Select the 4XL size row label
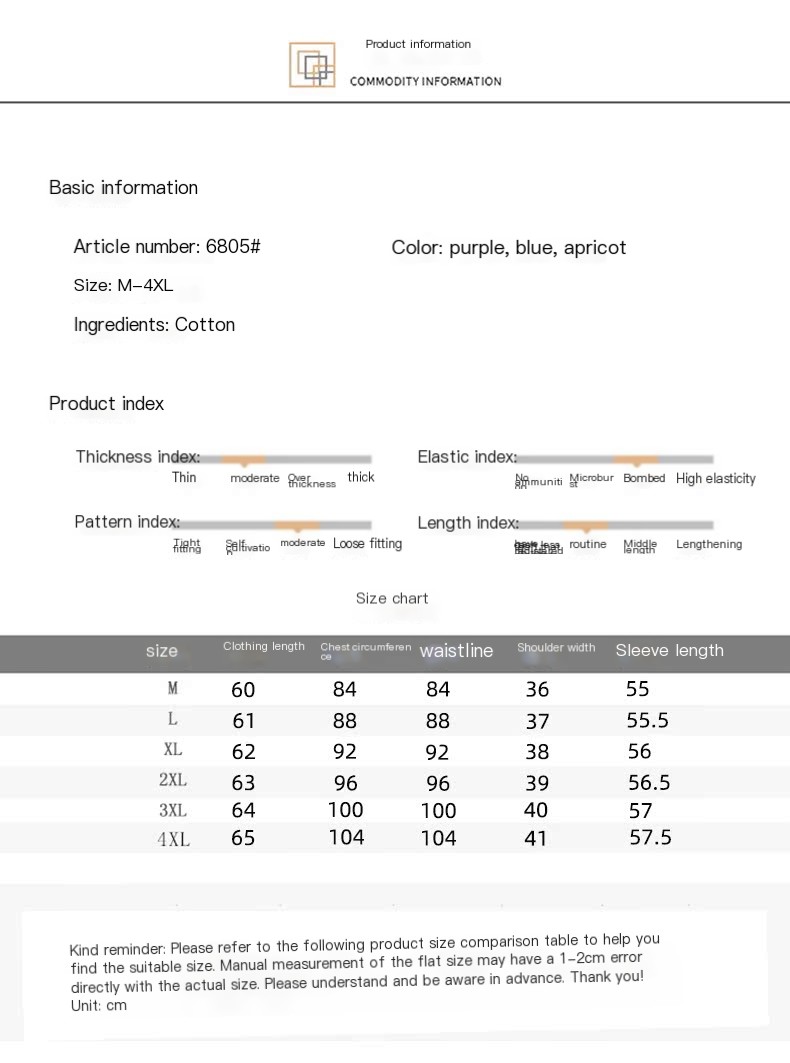This screenshot has width=790, height=1063. [x=174, y=840]
